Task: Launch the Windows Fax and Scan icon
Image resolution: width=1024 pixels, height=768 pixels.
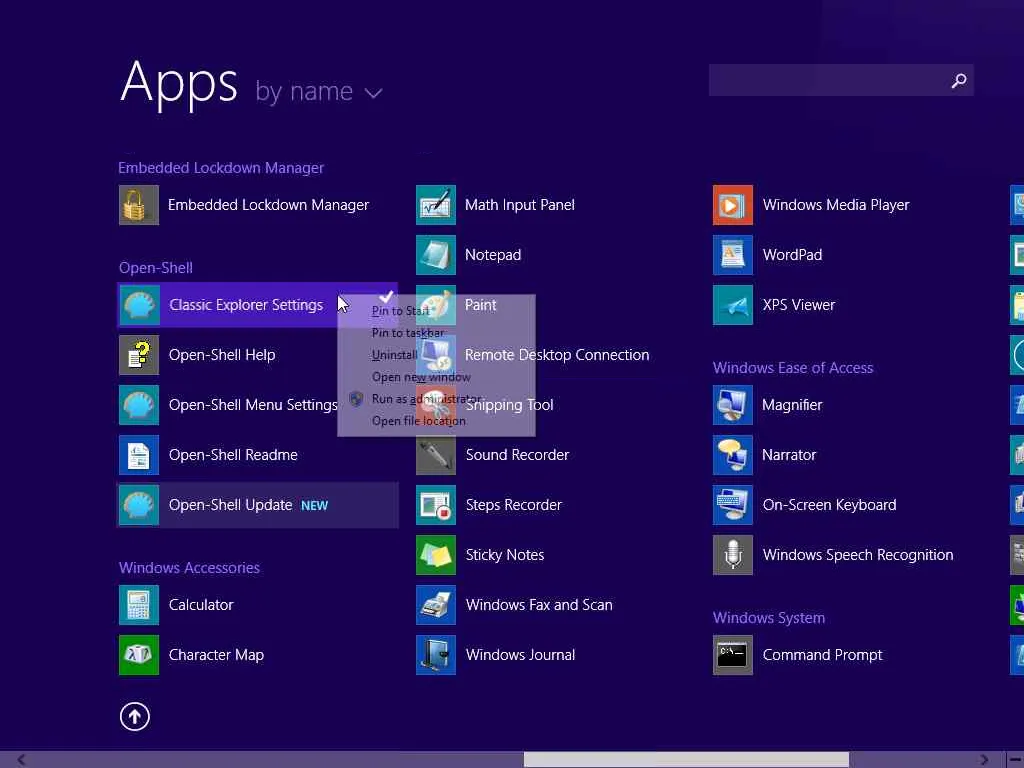Action: point(436,605)
